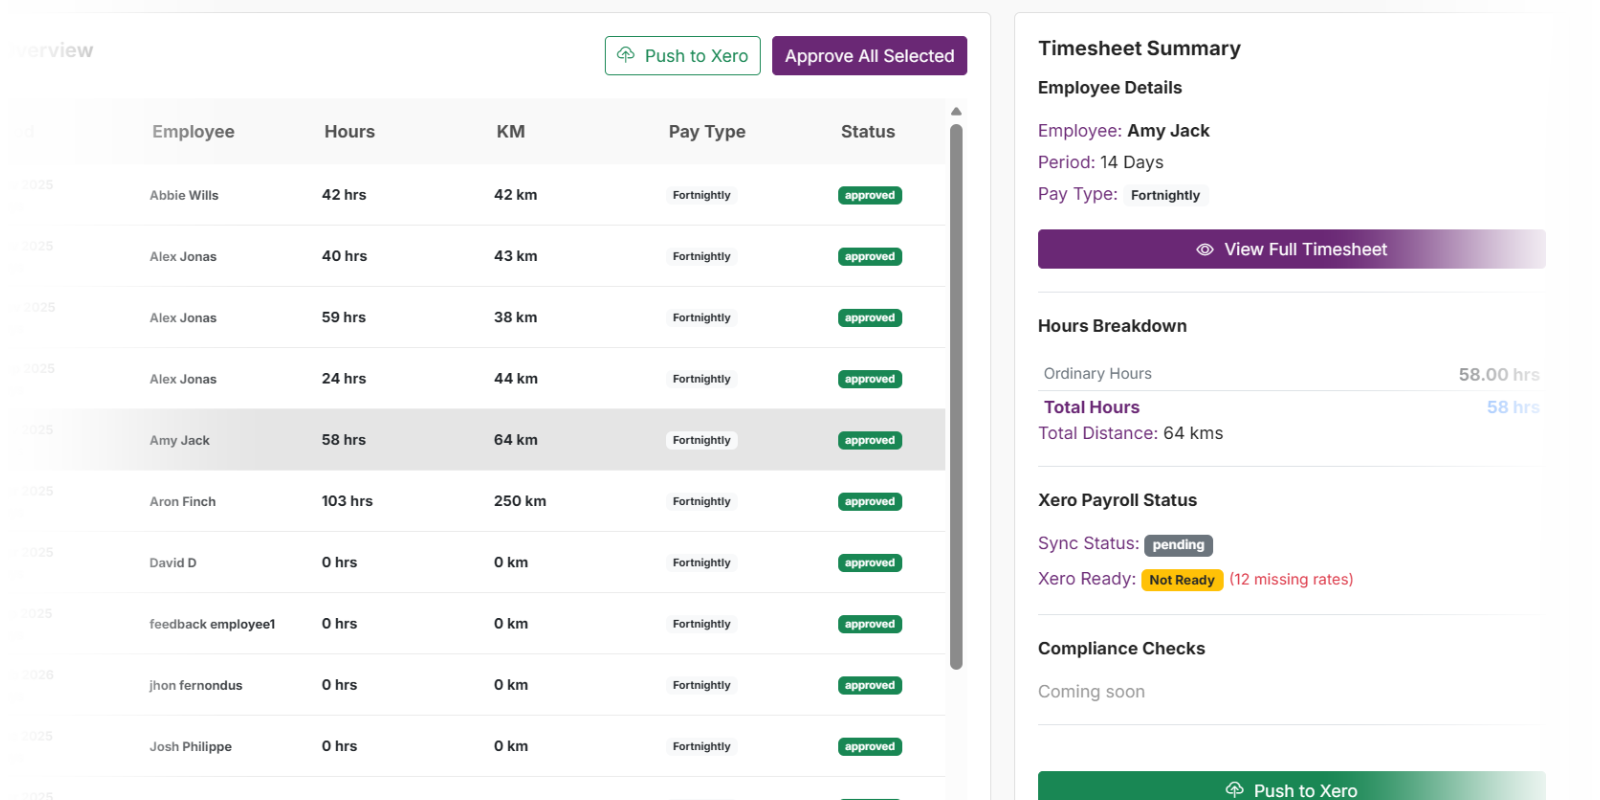This screenshot has height=800, width=1600.
Task: Click the Approve All Selected button
Action: [x=869, y=56]
